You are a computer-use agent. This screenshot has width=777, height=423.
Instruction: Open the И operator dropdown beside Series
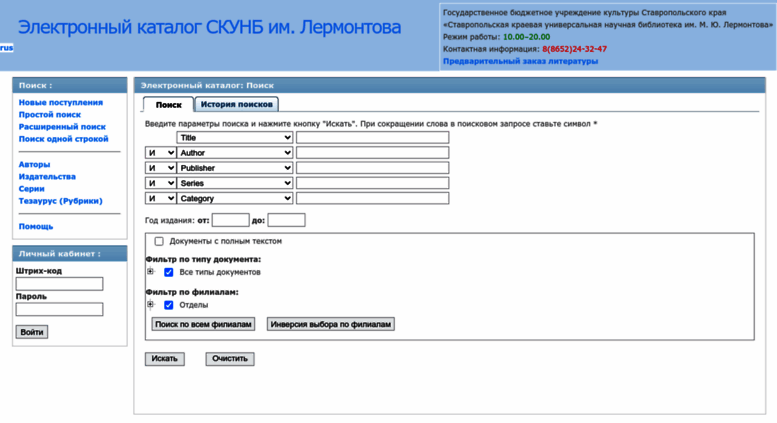coord(161,183)
